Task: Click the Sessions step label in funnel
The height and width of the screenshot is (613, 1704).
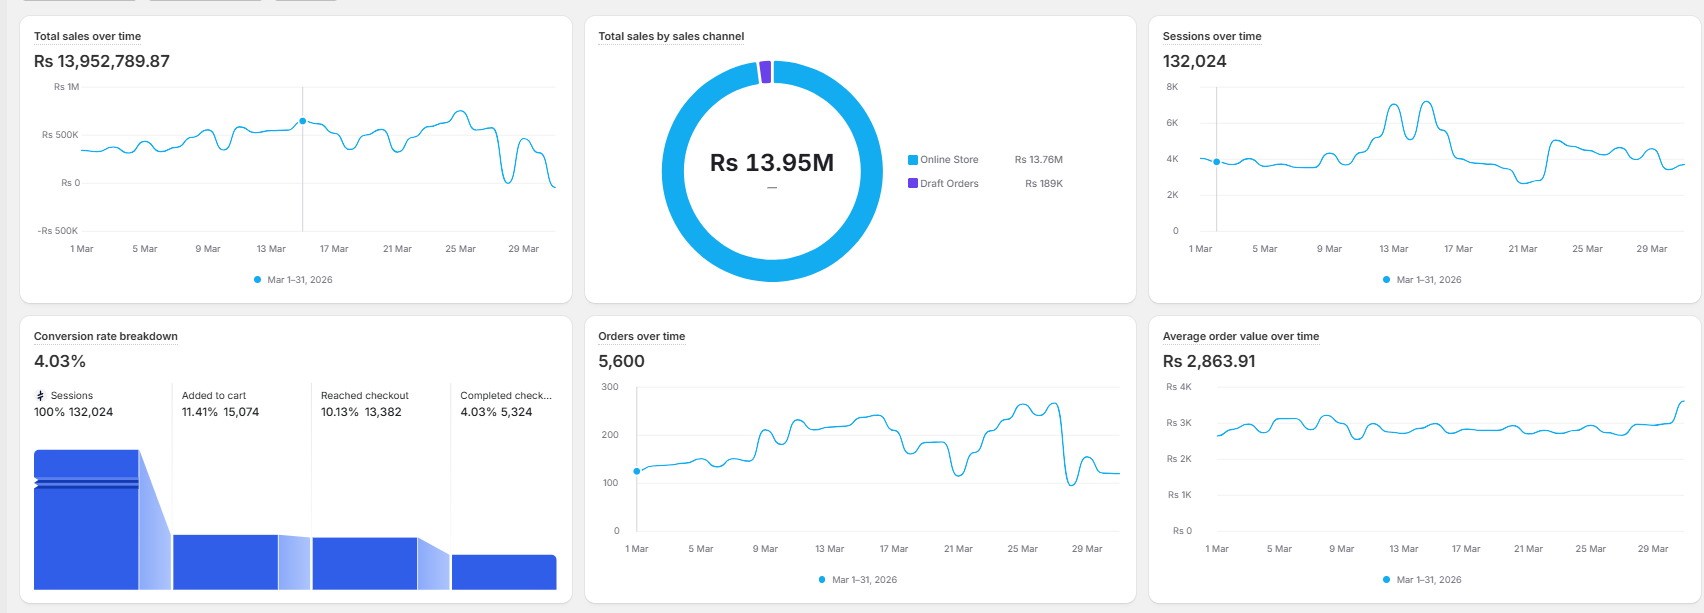Action: (x=72, y=396)
